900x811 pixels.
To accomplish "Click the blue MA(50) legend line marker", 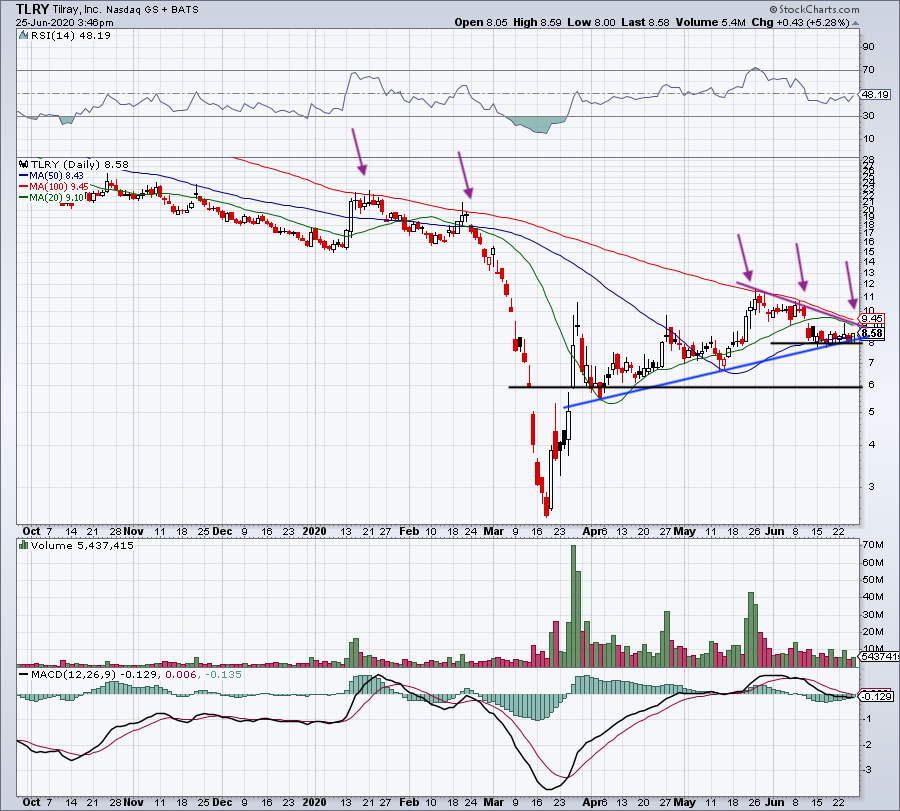I will (x=24, y=176).
